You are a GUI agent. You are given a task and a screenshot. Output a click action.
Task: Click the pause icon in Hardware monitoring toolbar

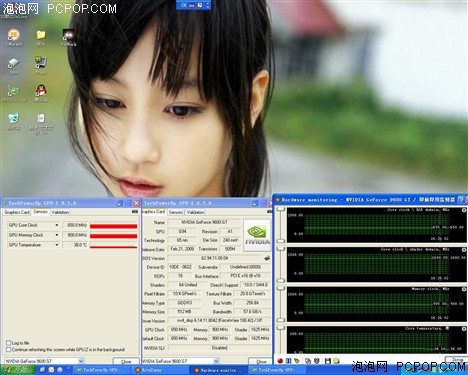click(x=289, y=361)
